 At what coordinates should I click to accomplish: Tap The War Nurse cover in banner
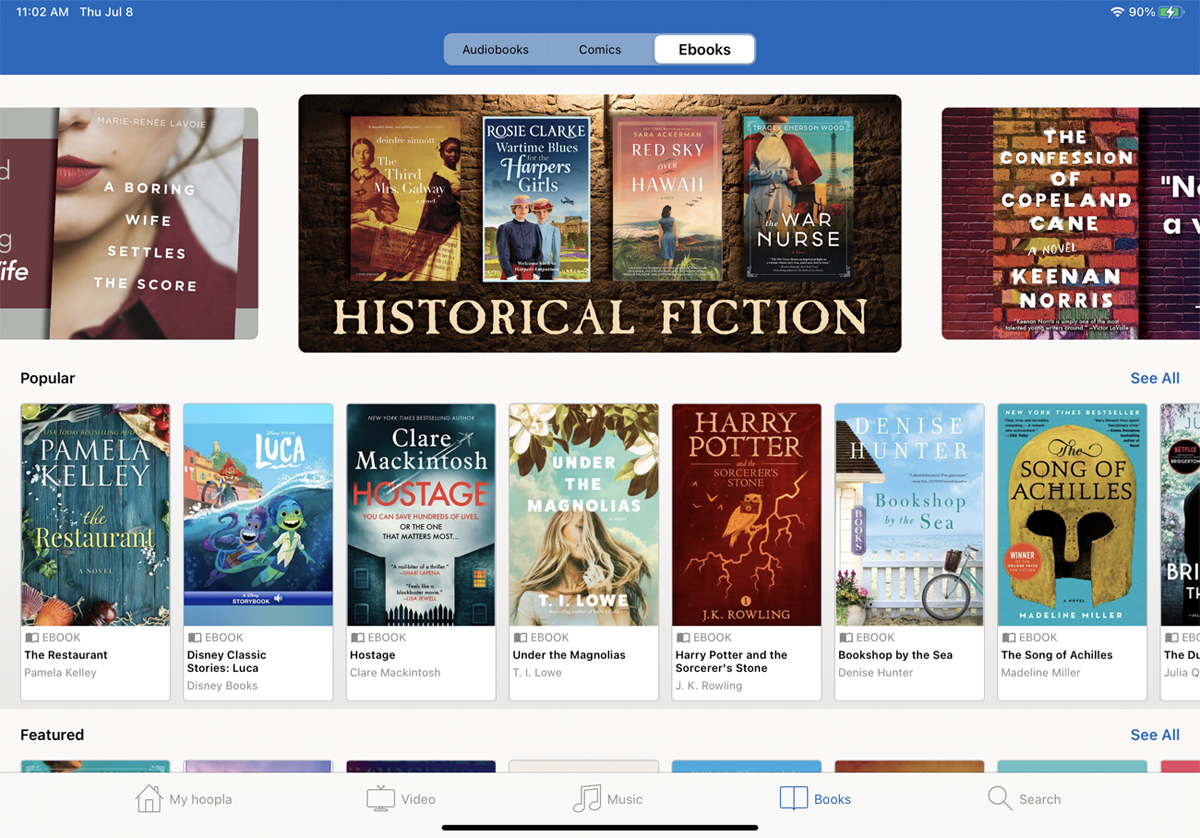pyautogui.click(x=798, y=198)
